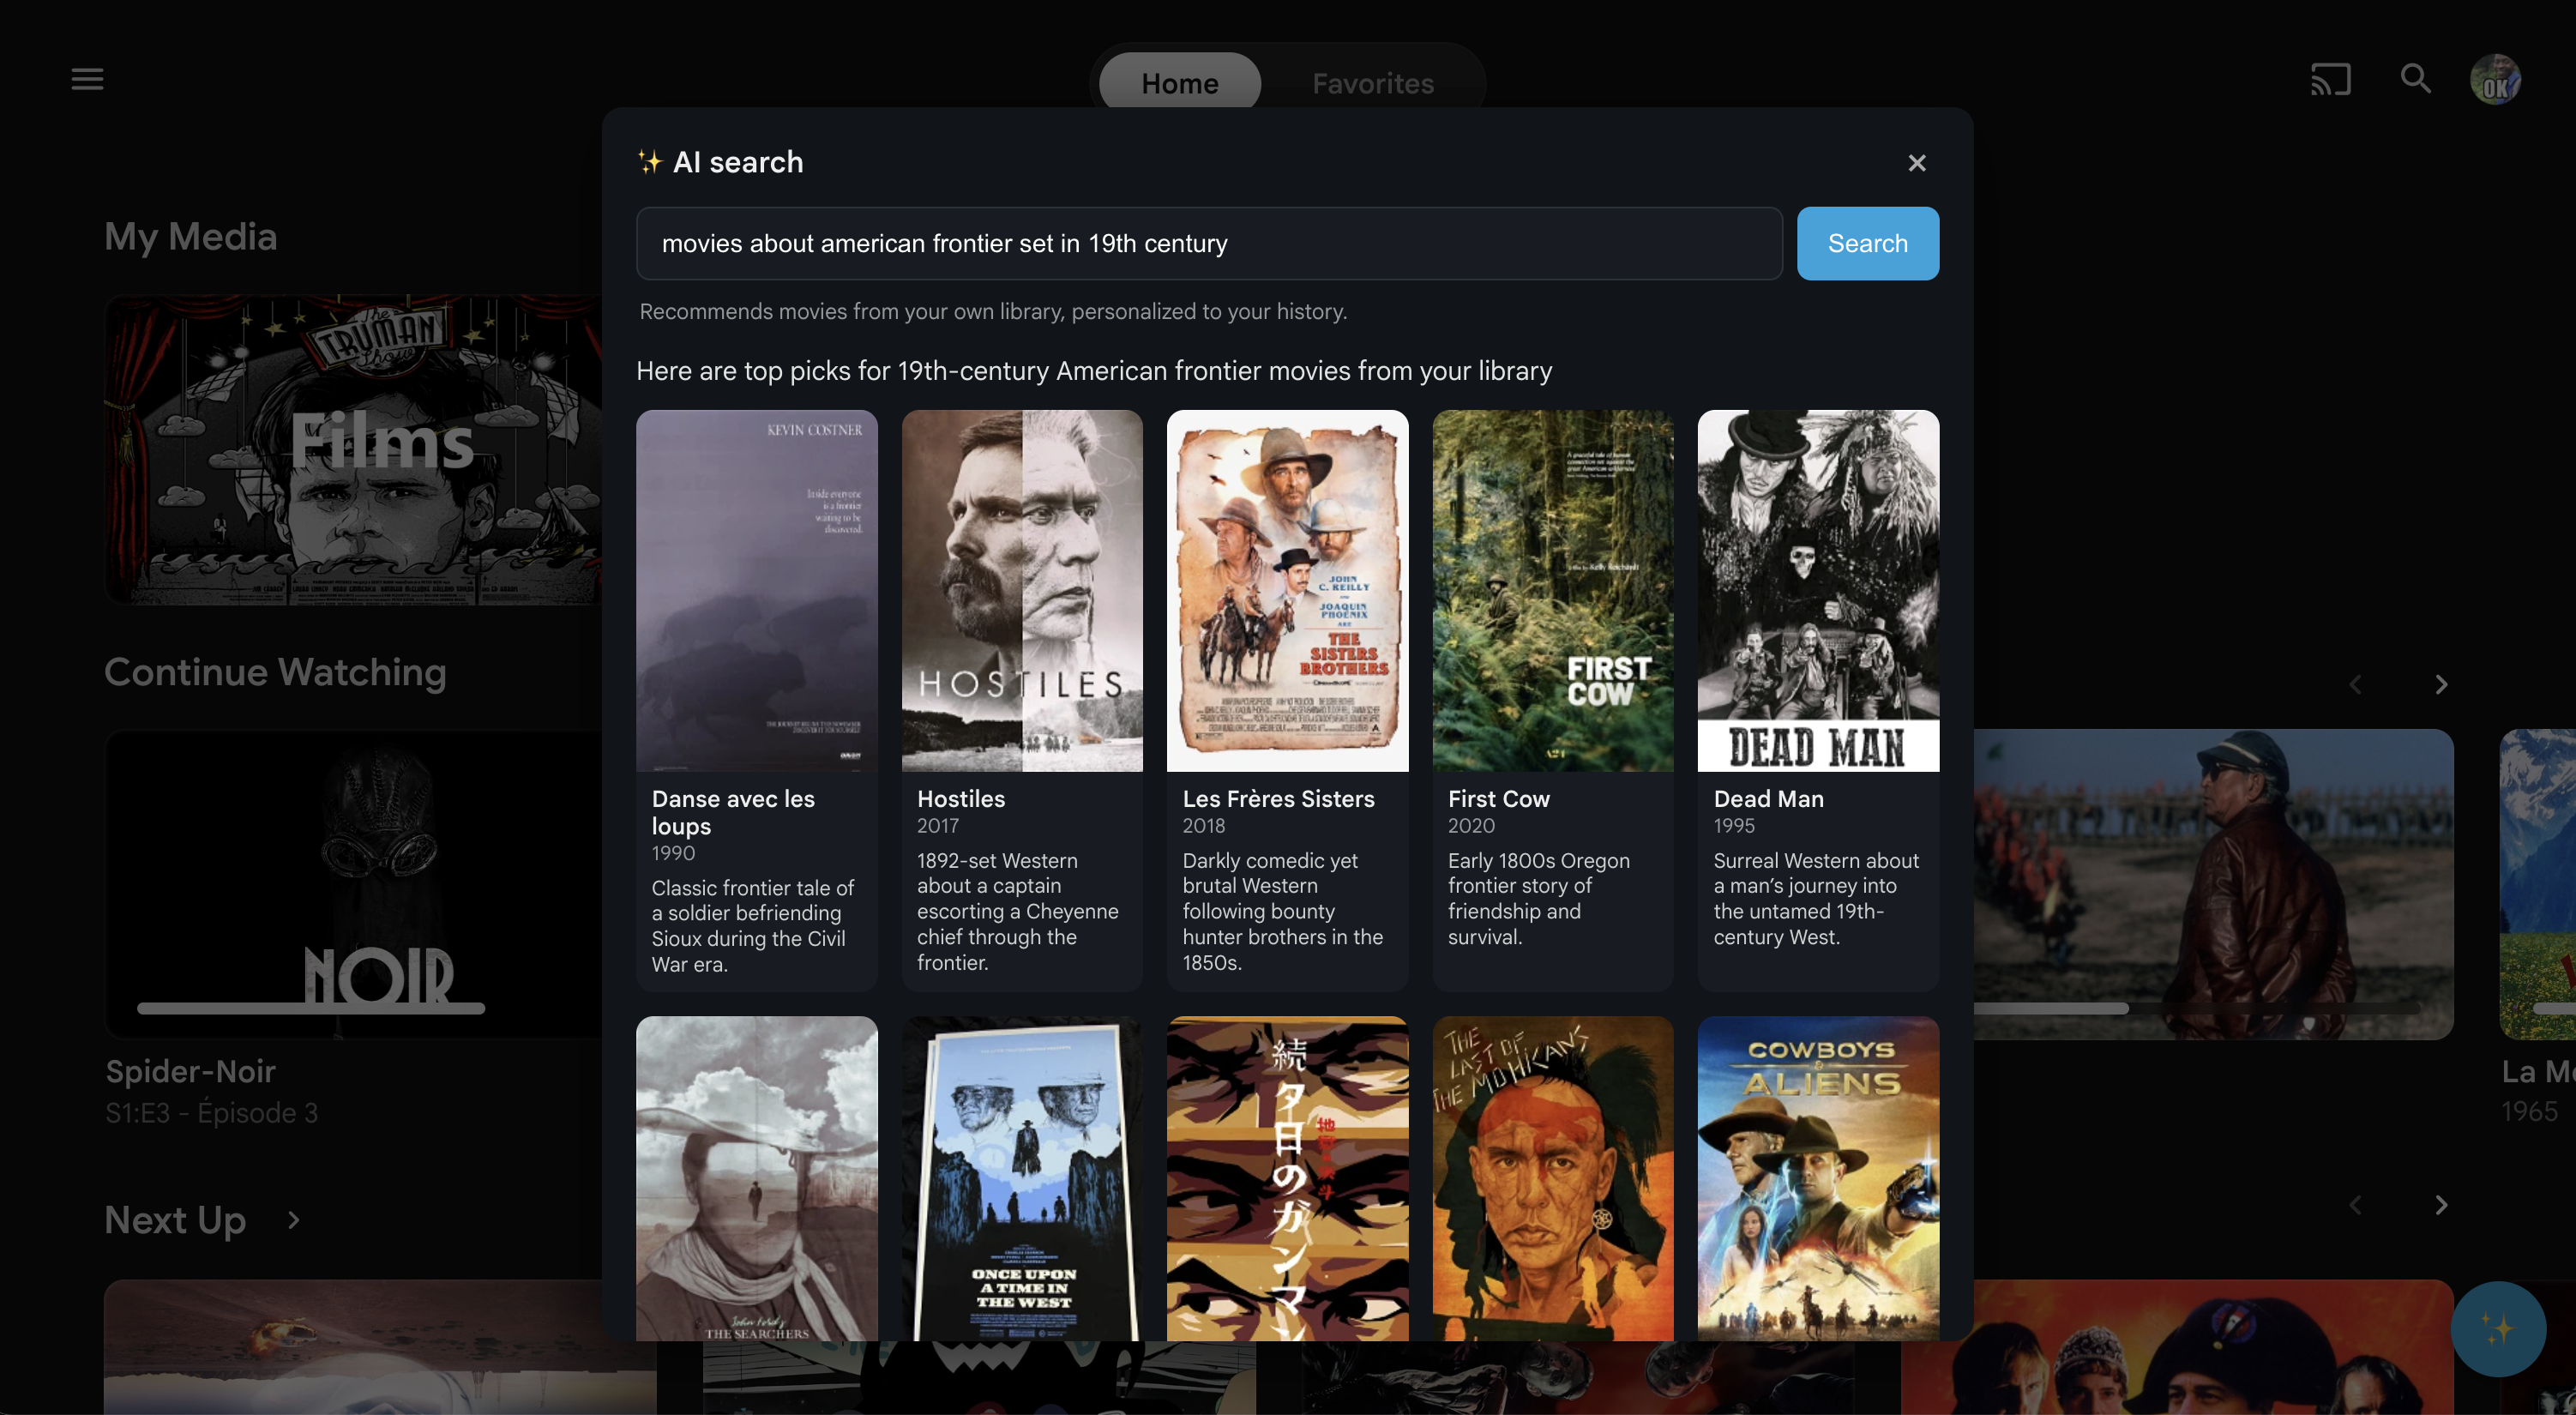Open The Searchers poster

(757, 1179)
